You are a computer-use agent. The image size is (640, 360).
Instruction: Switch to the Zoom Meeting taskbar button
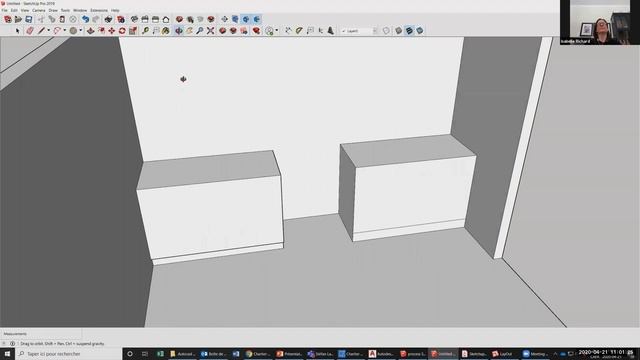coord(536,354)
